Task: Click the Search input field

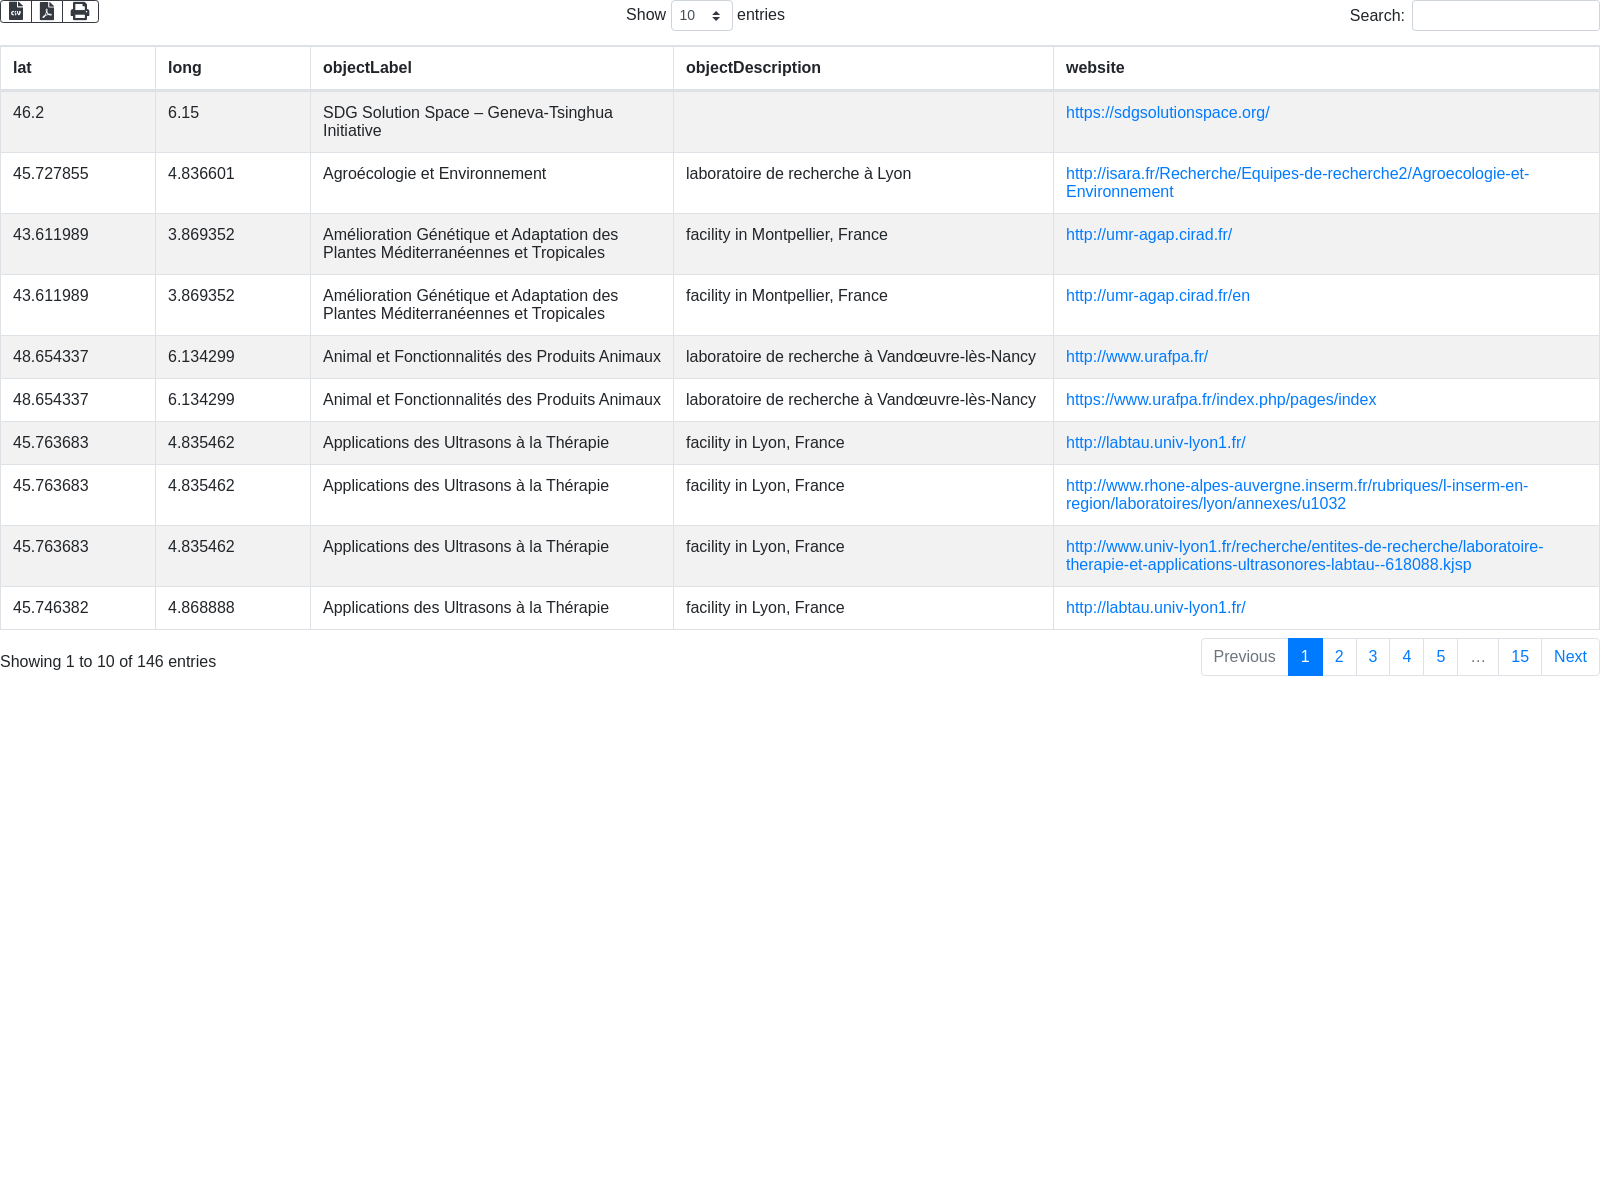Action: pos(1504,16)
